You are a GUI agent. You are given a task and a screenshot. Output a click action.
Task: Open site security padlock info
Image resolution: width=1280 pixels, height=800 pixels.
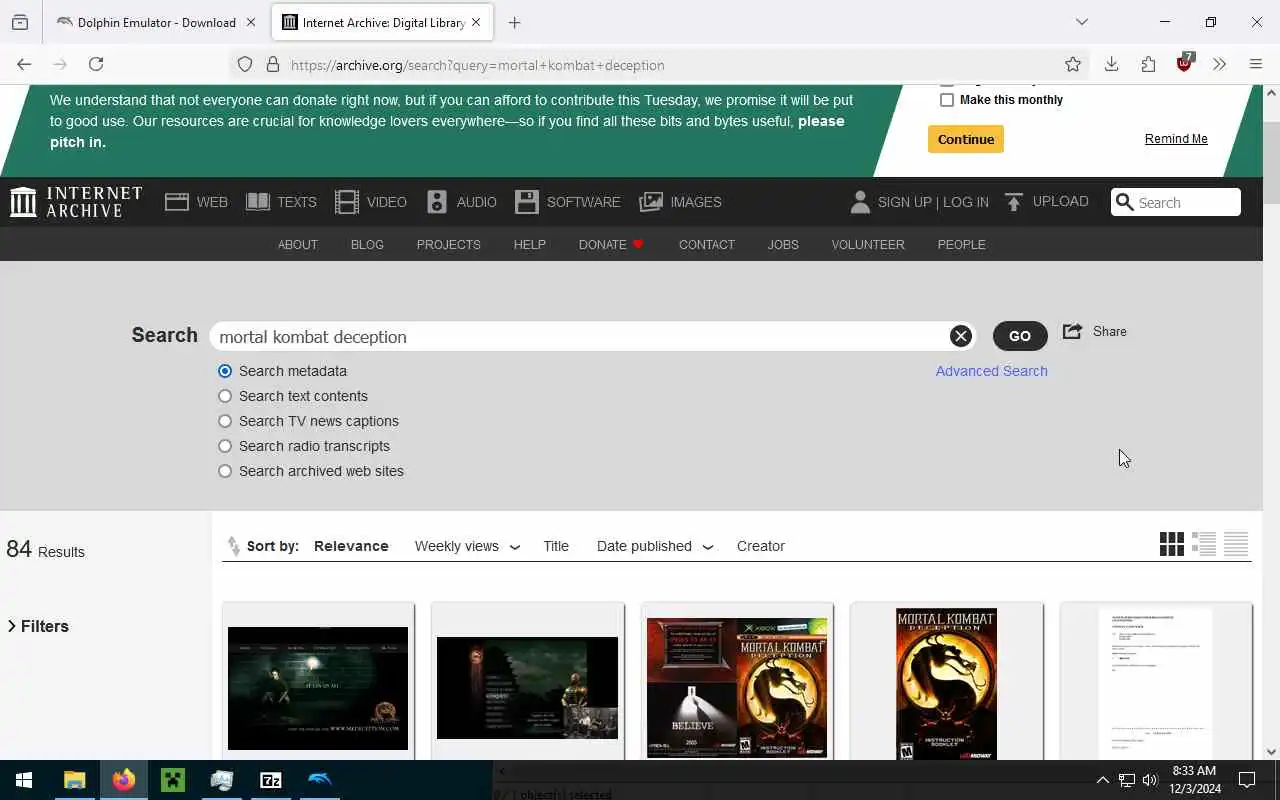coord(272,65)
